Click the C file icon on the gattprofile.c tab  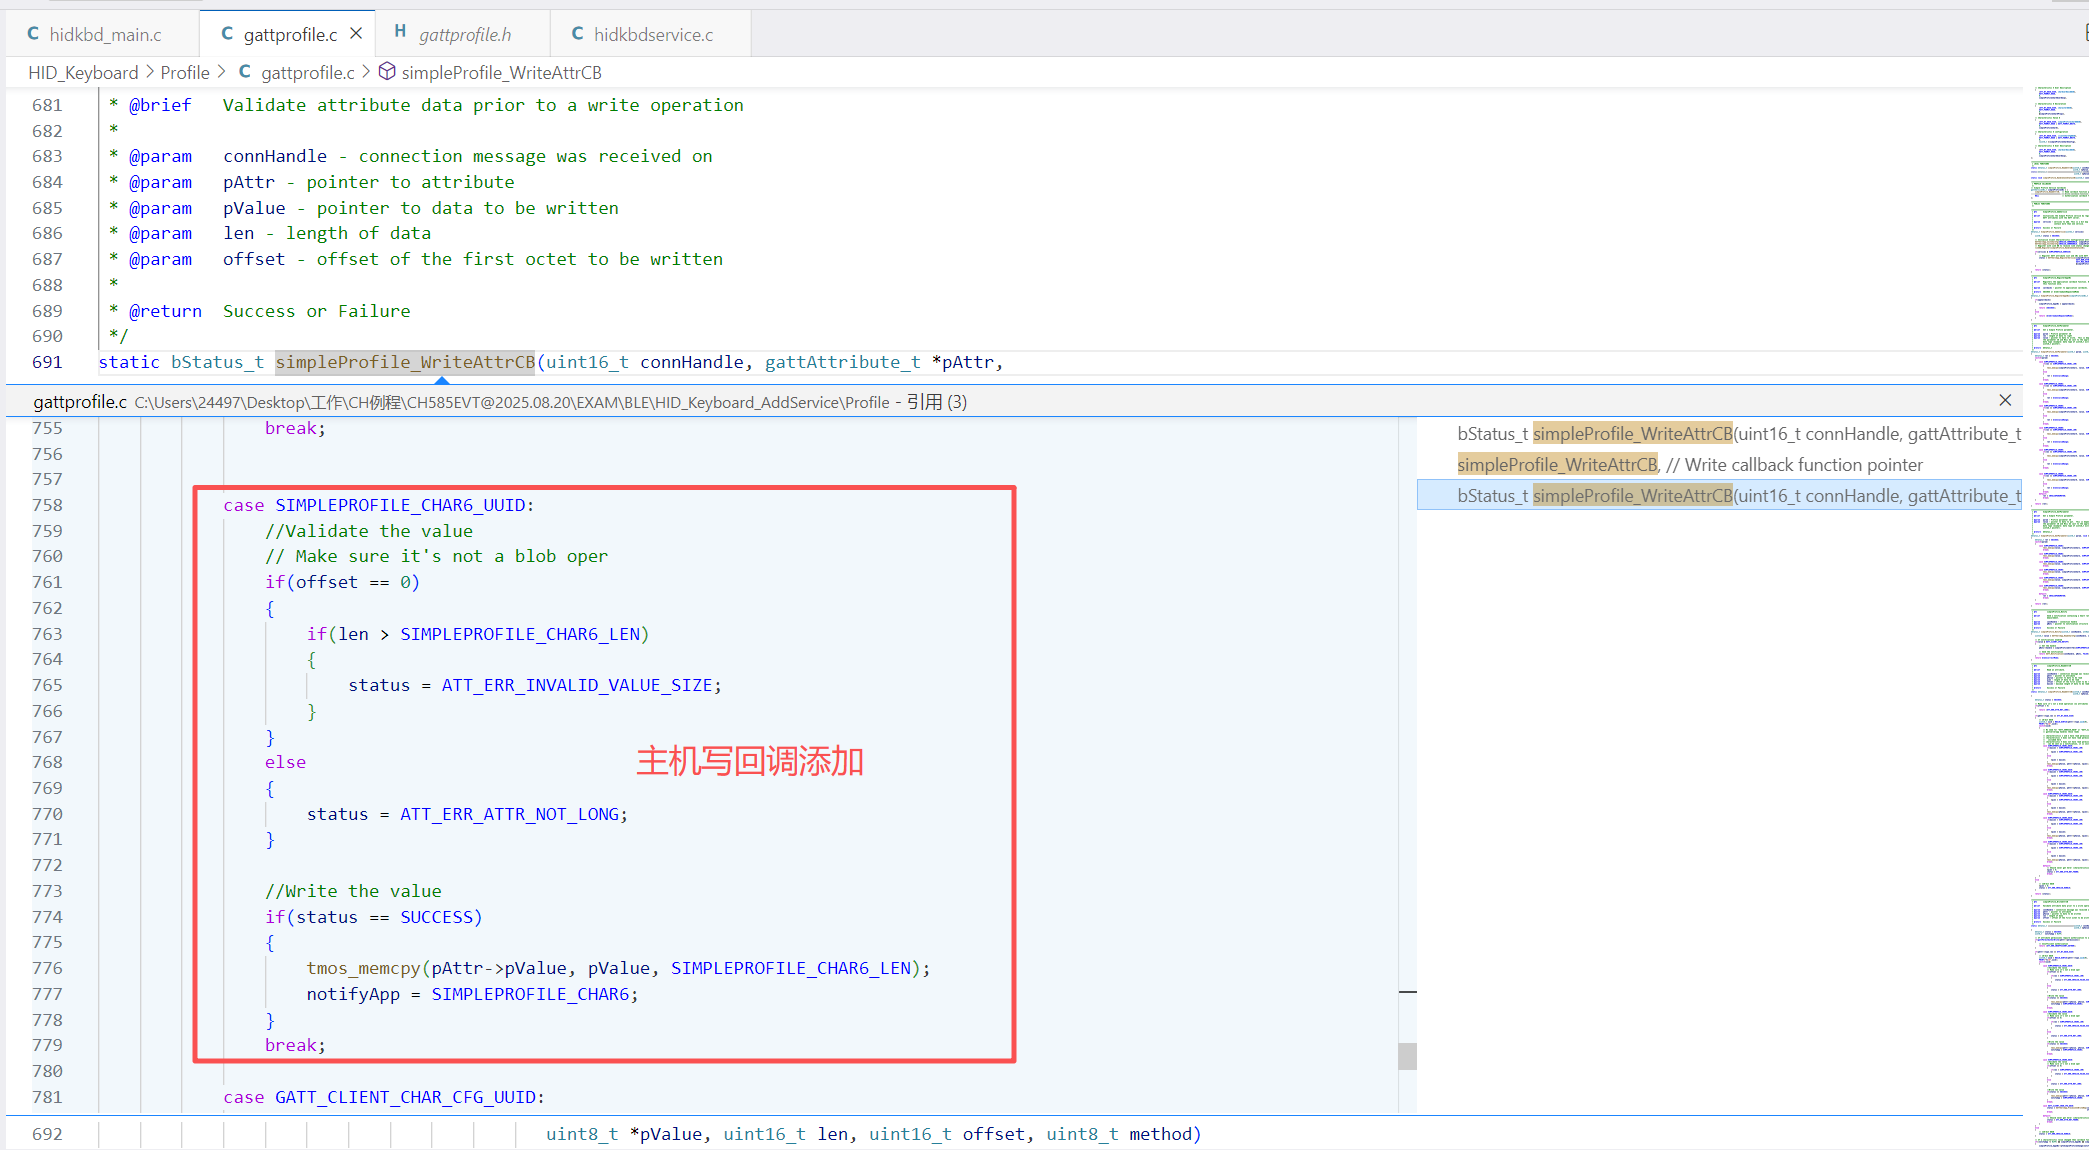click(227, 34)
